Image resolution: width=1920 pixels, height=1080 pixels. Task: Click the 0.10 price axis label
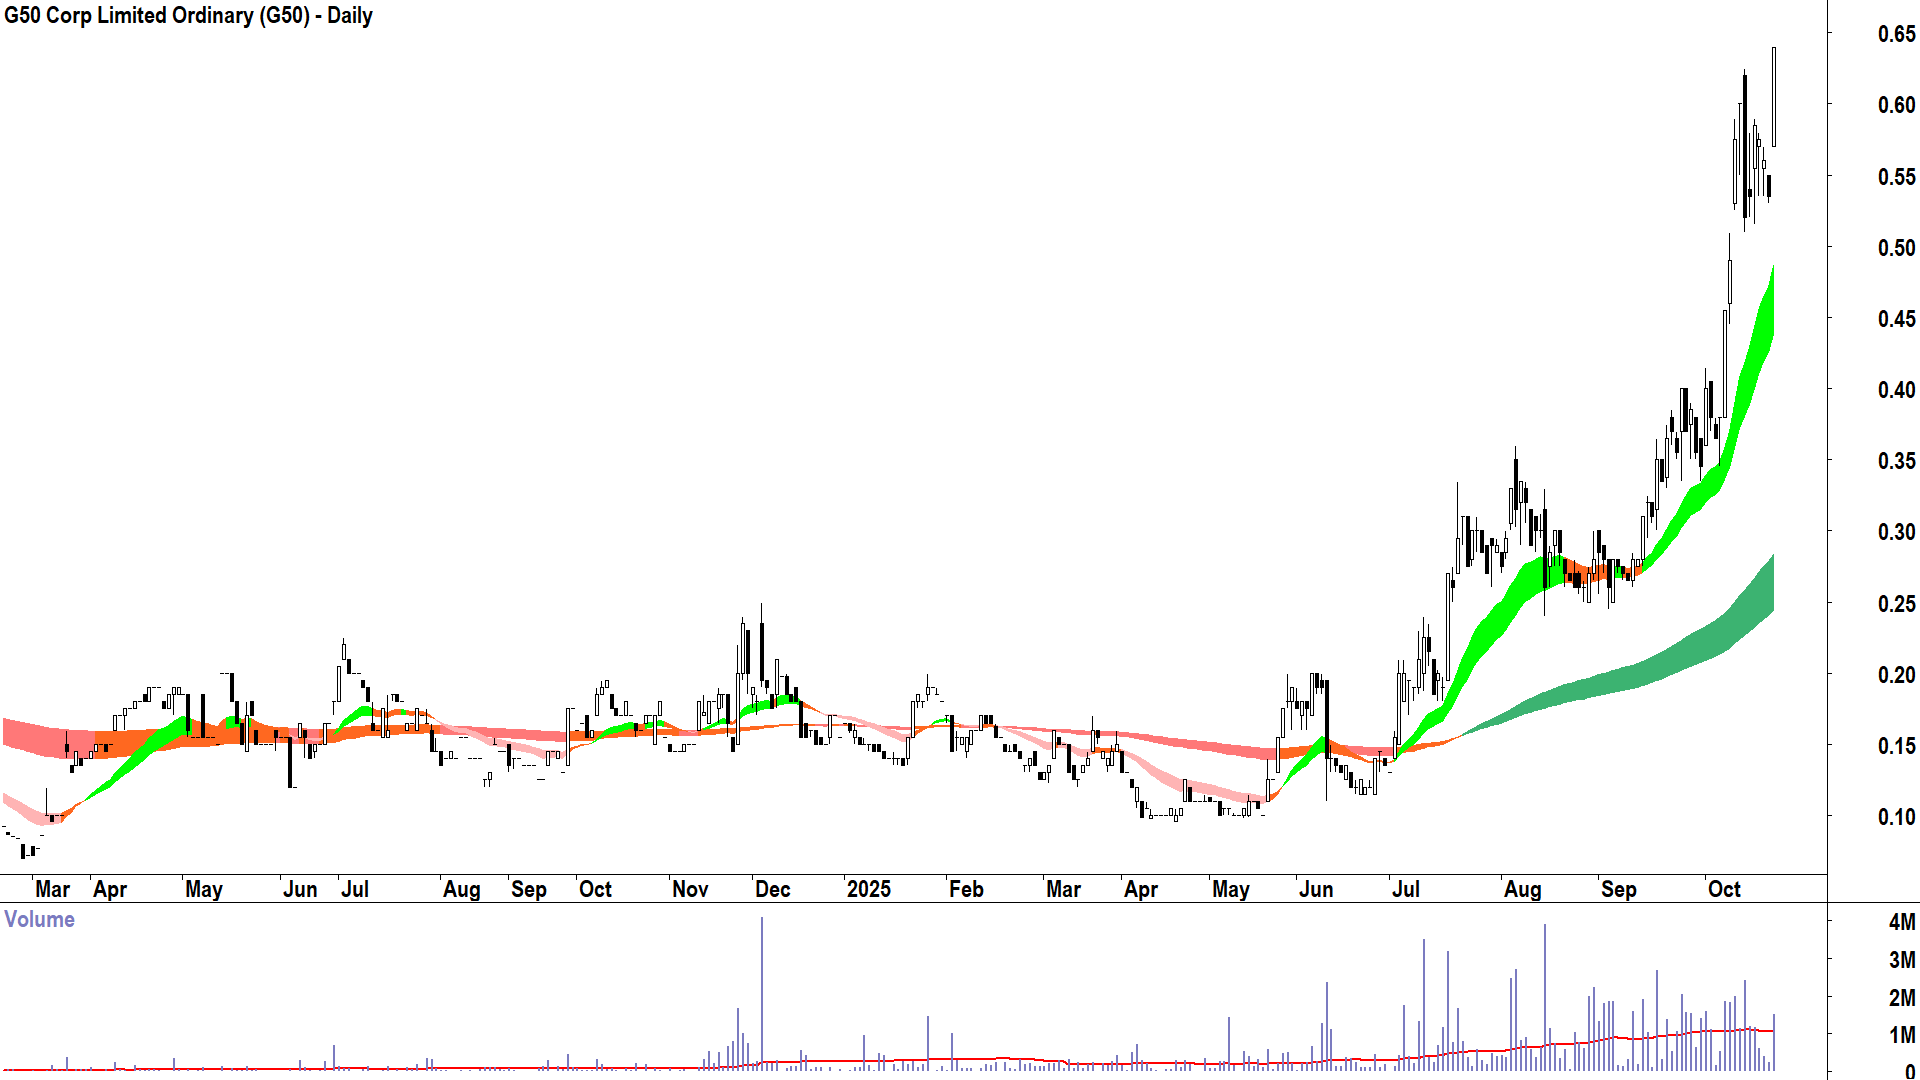[1896, 817]
